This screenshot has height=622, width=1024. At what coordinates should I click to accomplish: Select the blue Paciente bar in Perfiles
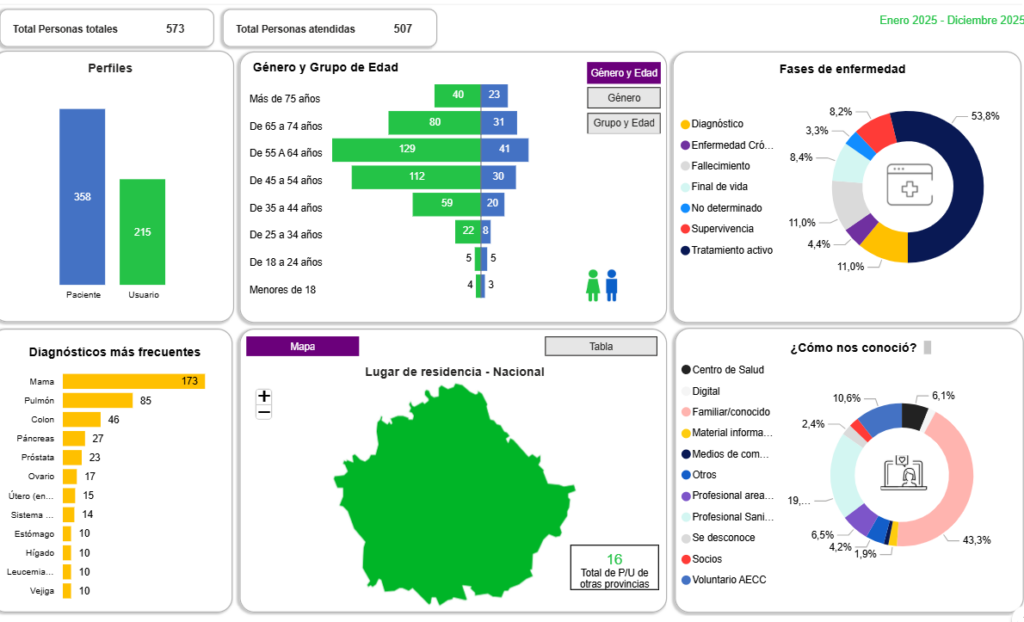82,197
